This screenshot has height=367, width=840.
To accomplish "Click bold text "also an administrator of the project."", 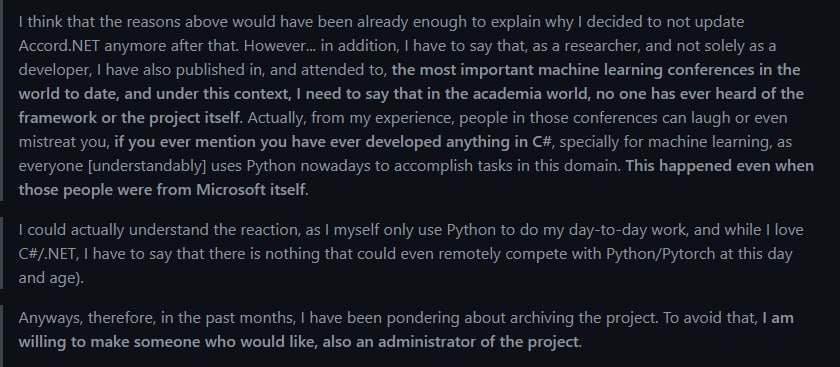I will [x=451, y=342].
